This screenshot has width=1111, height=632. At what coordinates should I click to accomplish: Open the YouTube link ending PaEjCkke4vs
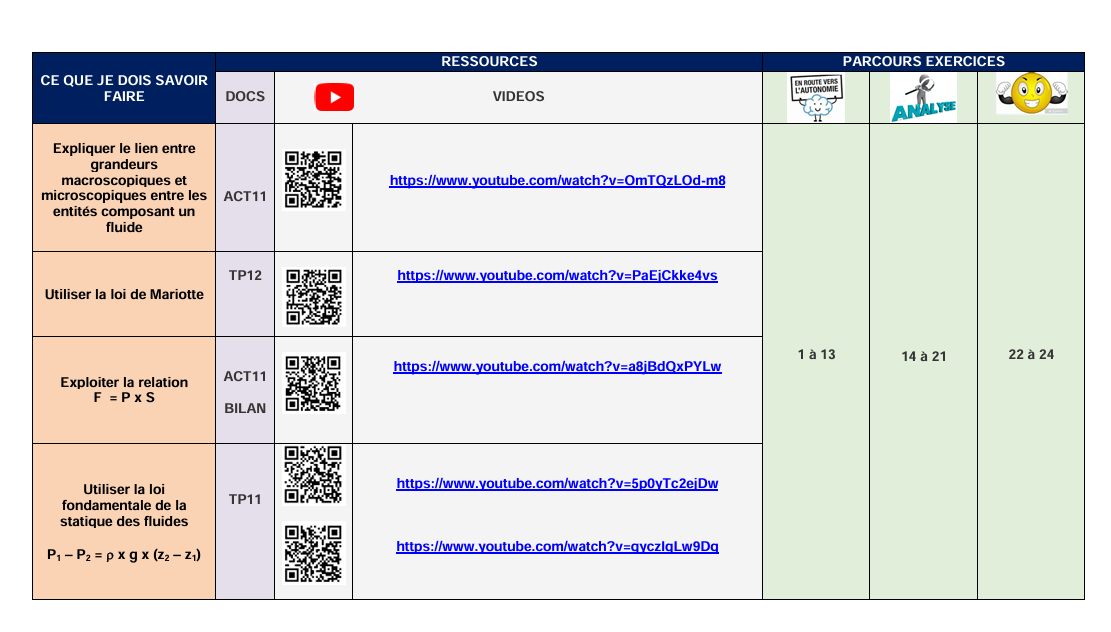(x=557, y=276)
